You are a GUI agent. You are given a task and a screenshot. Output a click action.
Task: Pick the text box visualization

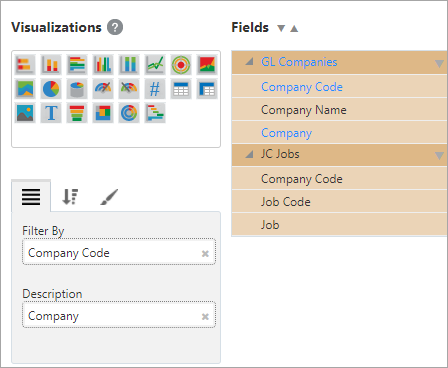[x=51, y=113]
